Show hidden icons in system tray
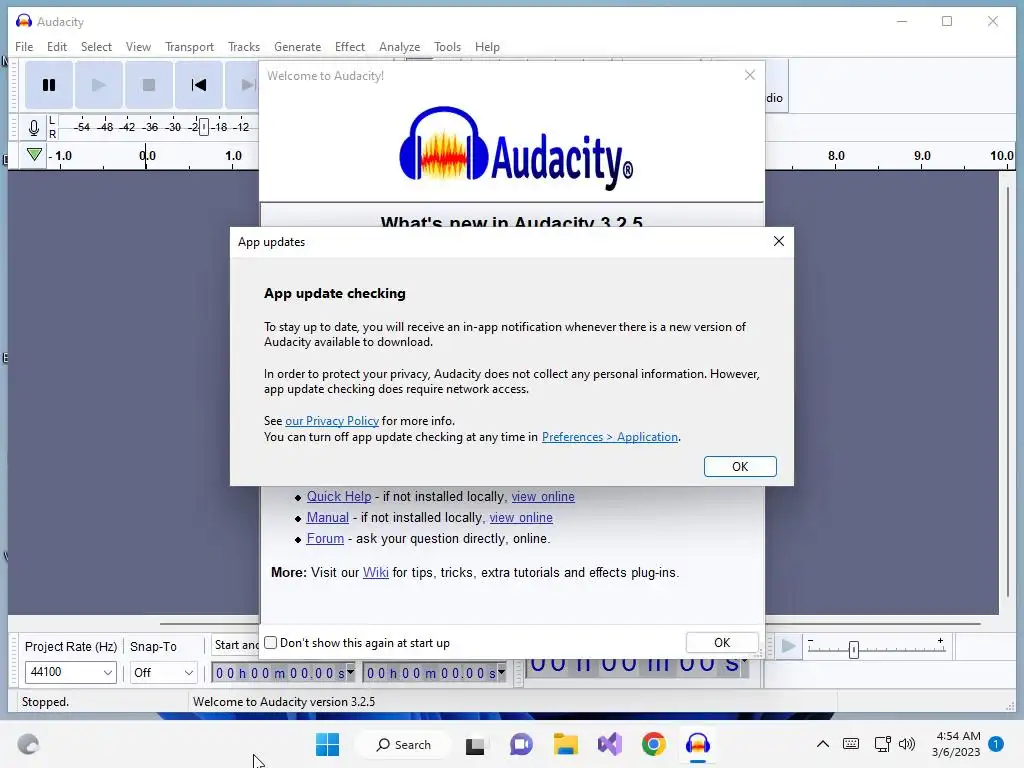This screenshot has height=768, width=1024. pos(823,744)
